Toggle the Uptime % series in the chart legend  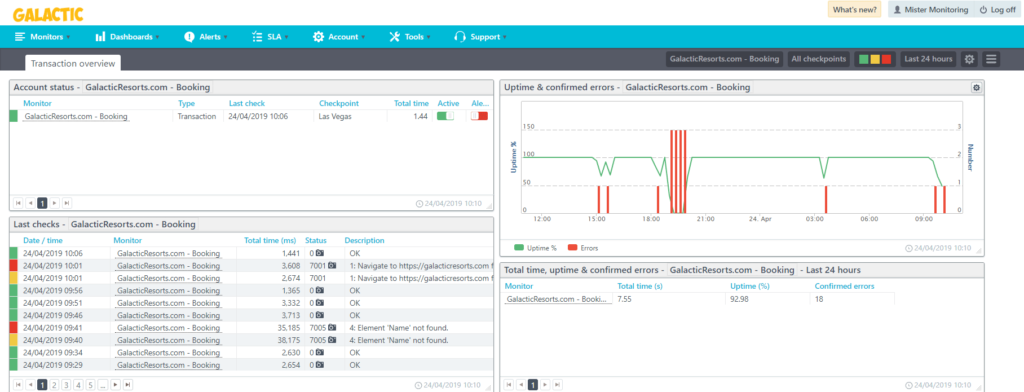536,248
